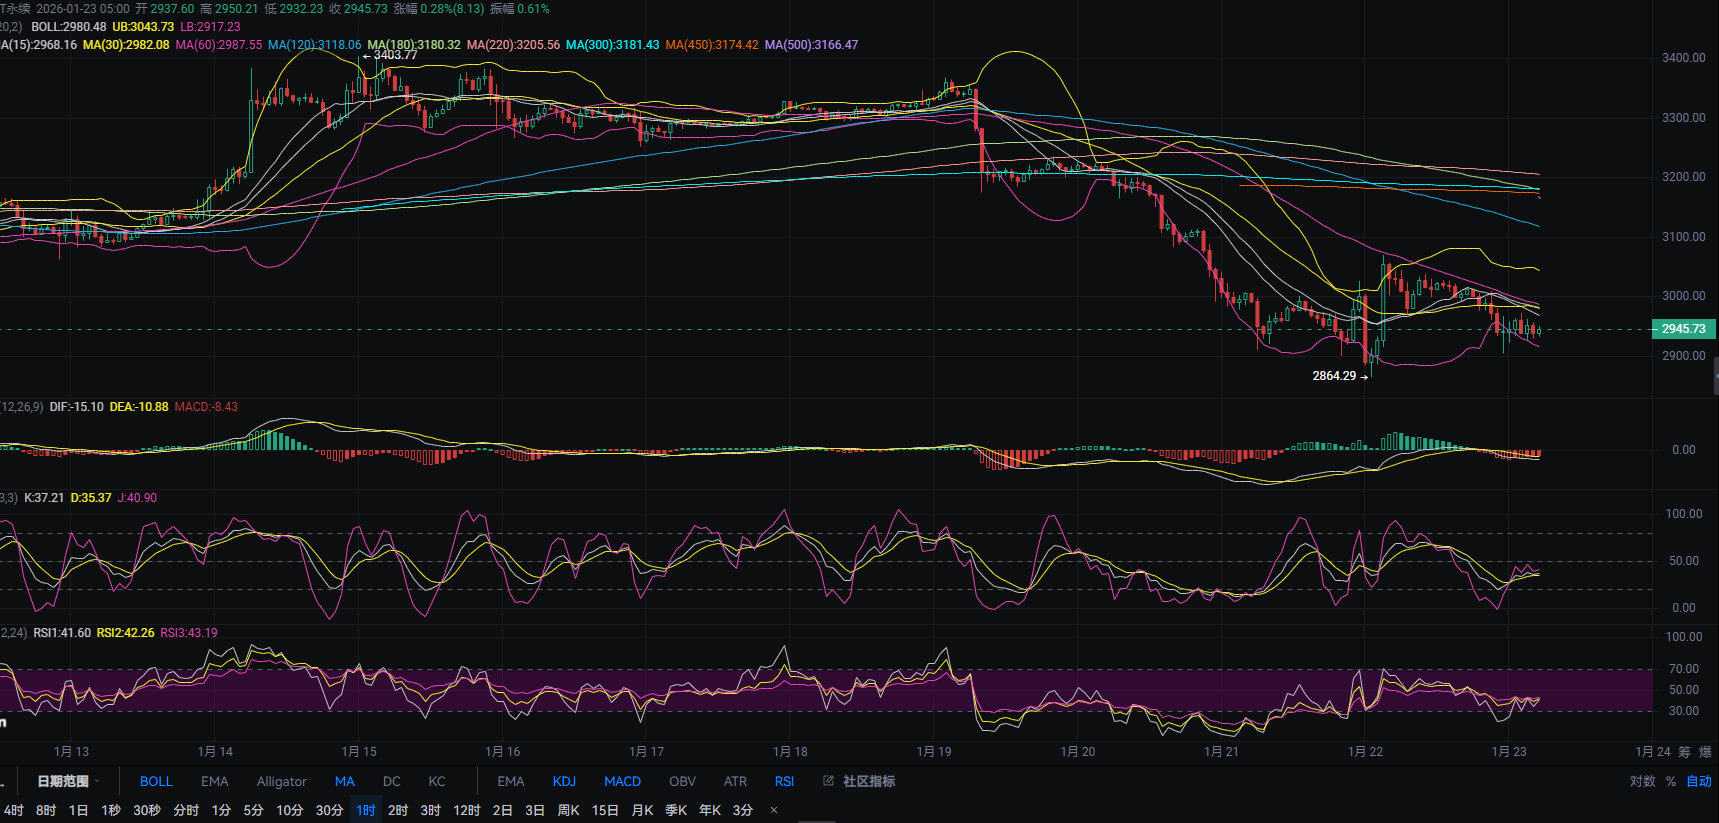Click the 3403.77 high price marker
Viewport: 1719px width, 823px height.
394,56
